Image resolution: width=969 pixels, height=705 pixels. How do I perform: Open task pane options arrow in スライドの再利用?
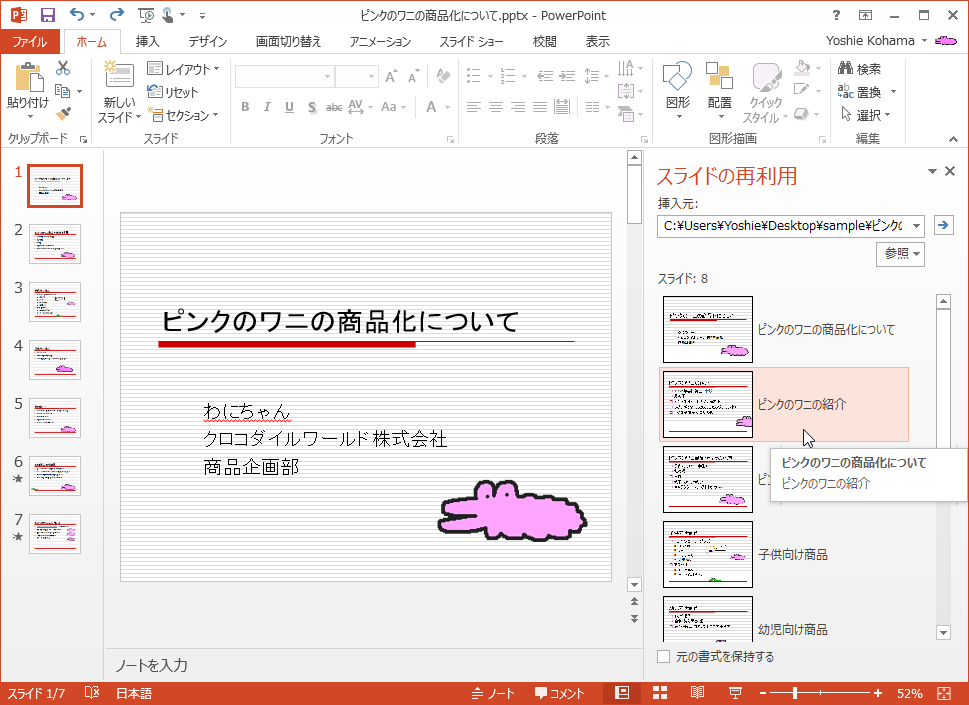[932, 171]
